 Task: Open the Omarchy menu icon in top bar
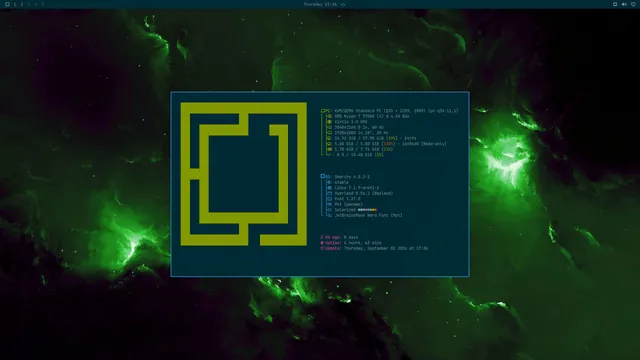[7, 4]
